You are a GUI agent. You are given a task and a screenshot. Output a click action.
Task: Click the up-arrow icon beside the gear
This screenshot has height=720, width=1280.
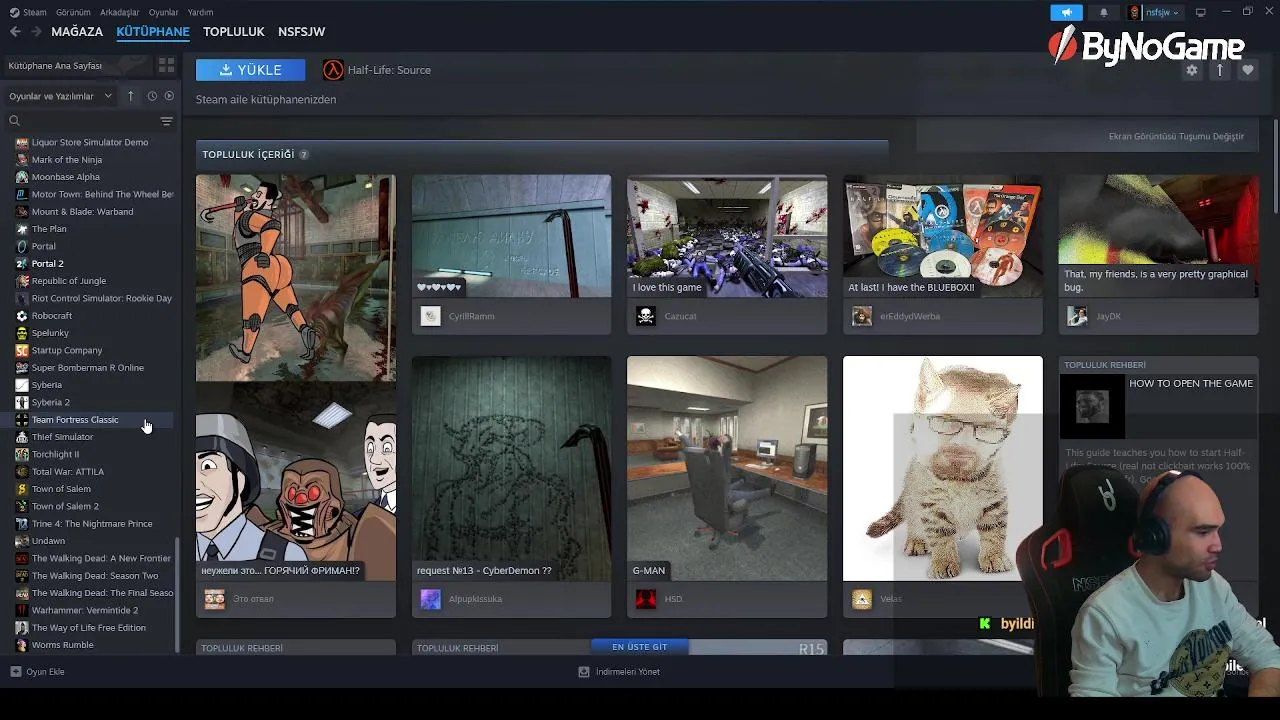[x=1219, y=70]
